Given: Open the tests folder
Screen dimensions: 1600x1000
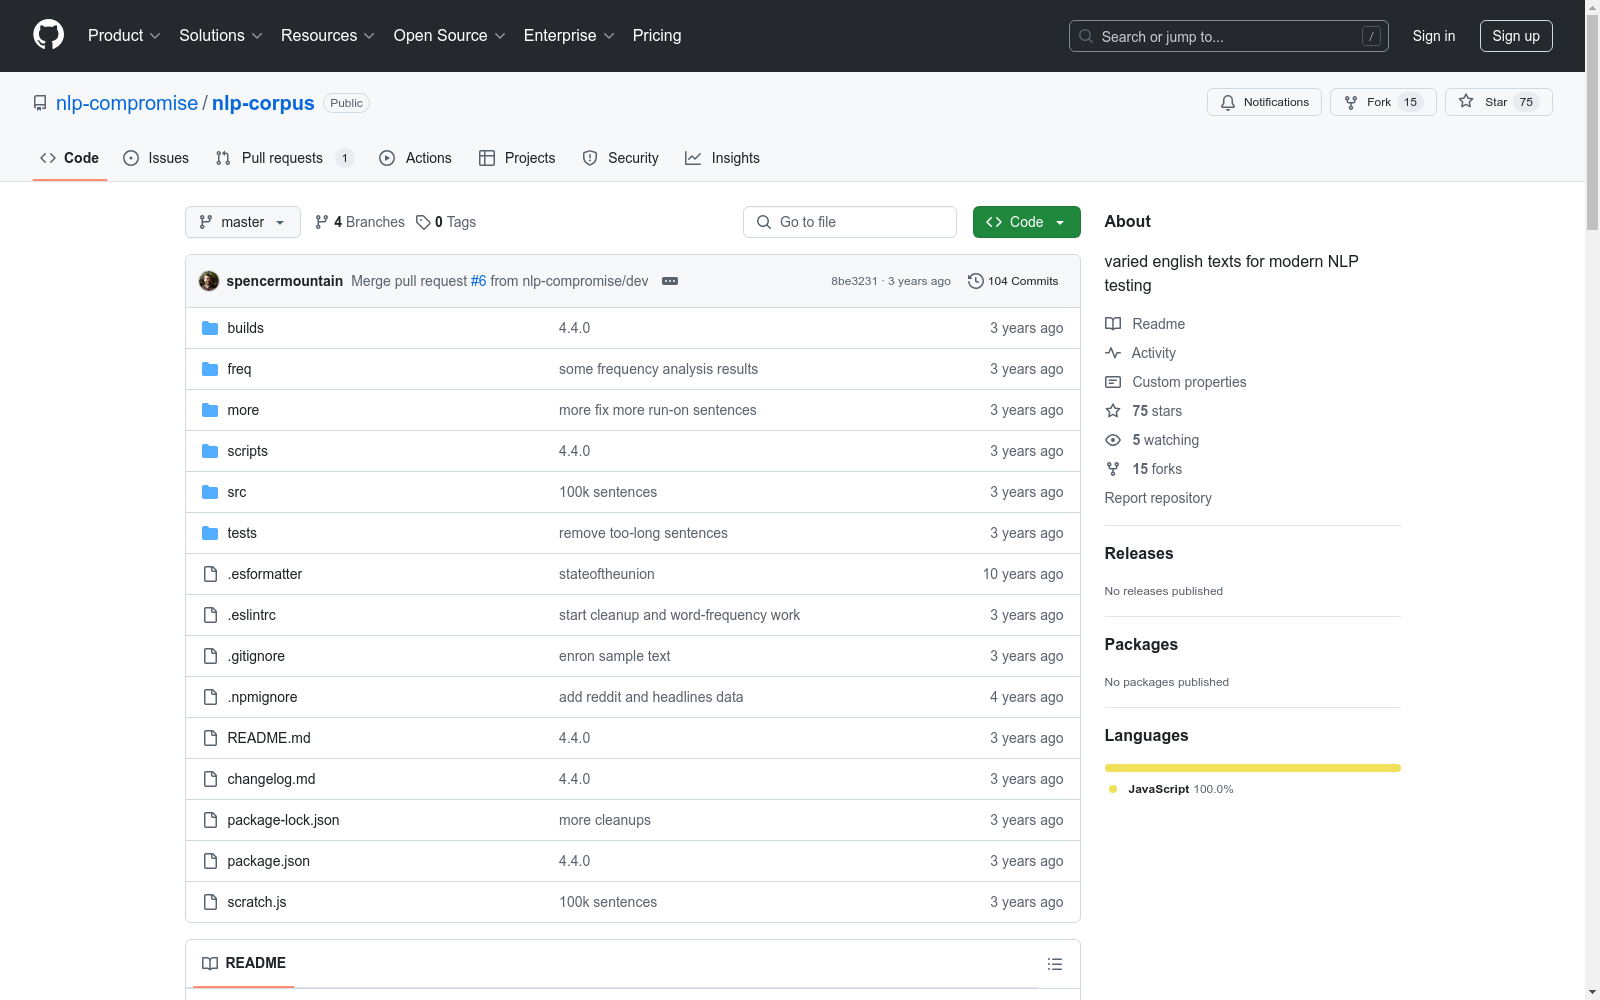Looking at the screenshot, I should click(242, 533).
